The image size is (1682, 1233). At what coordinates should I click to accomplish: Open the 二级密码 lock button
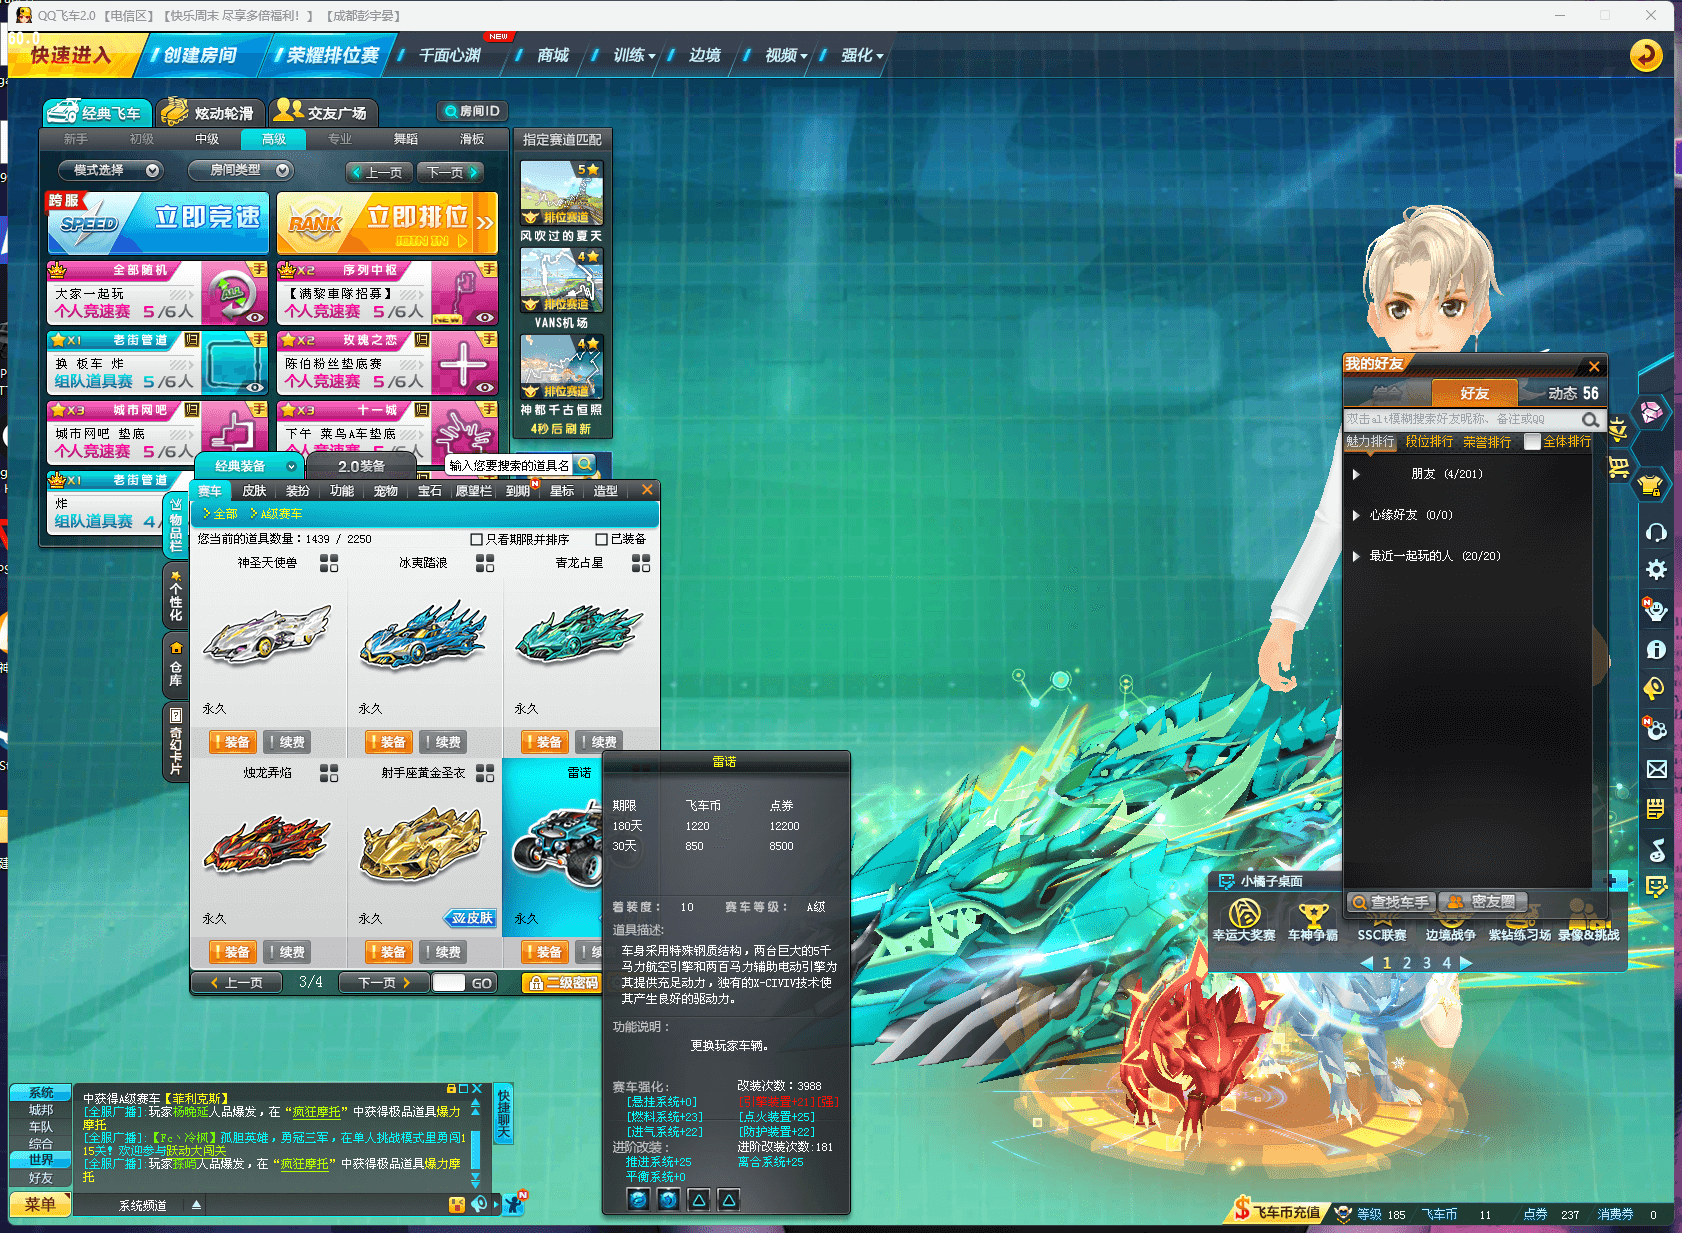[561, 983]
